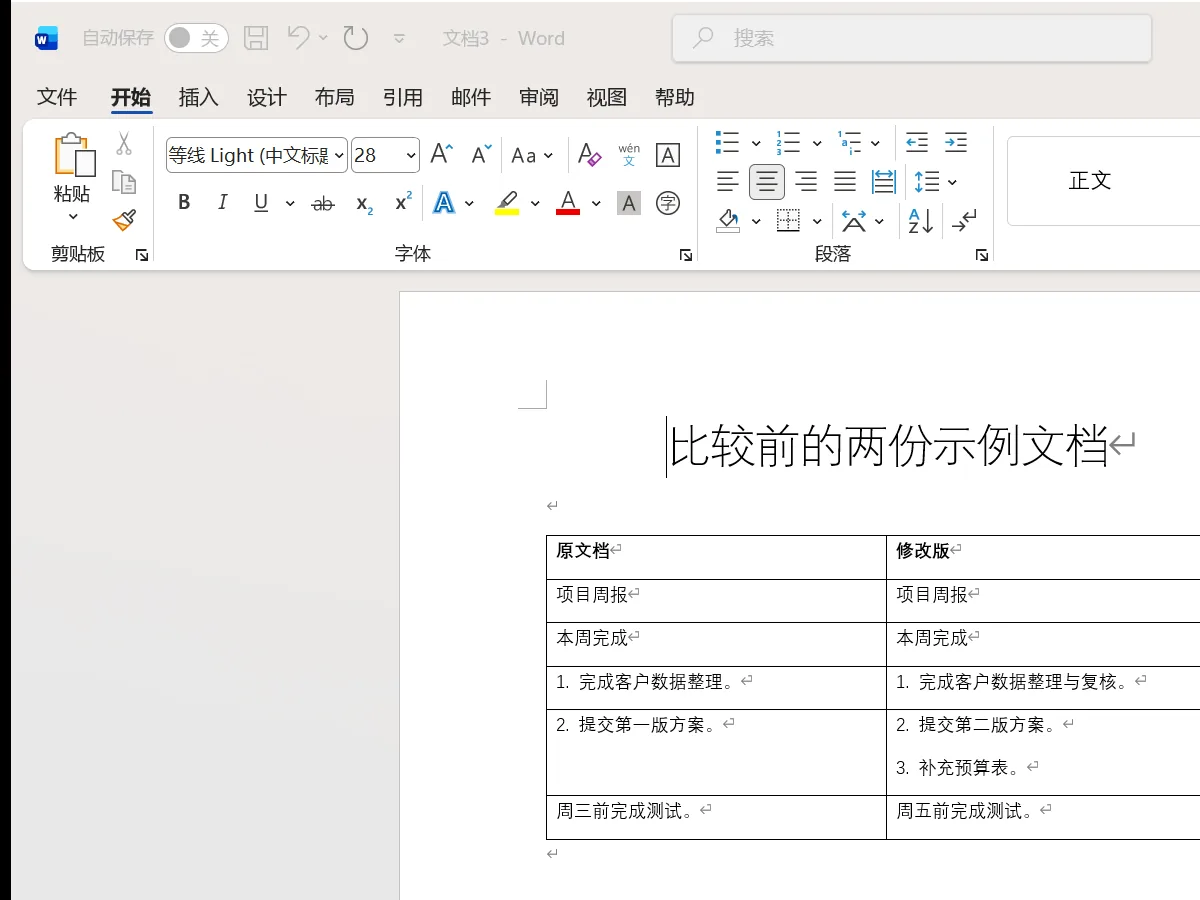The image size is (1200, 900).
Task: Insert an enclosed character (字 in circle)
Action: coord(668,204)
